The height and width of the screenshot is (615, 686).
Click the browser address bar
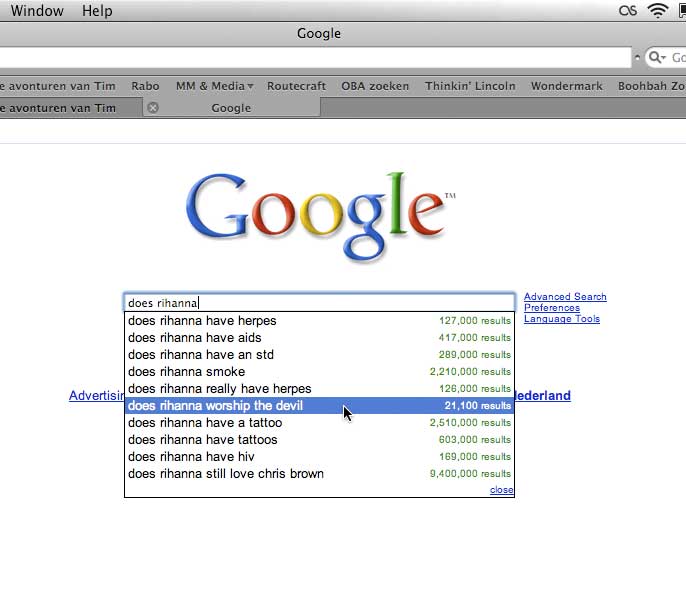[315, 58]
